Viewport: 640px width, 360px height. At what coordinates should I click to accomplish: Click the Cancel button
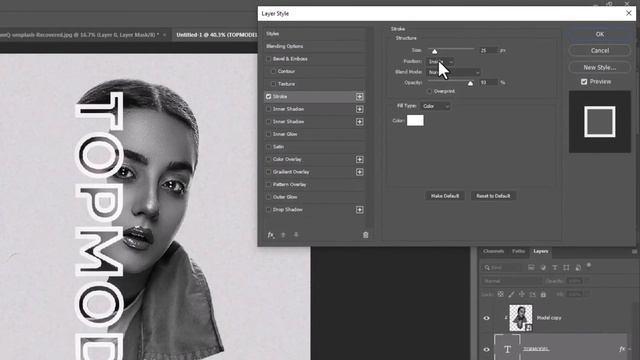599,51
